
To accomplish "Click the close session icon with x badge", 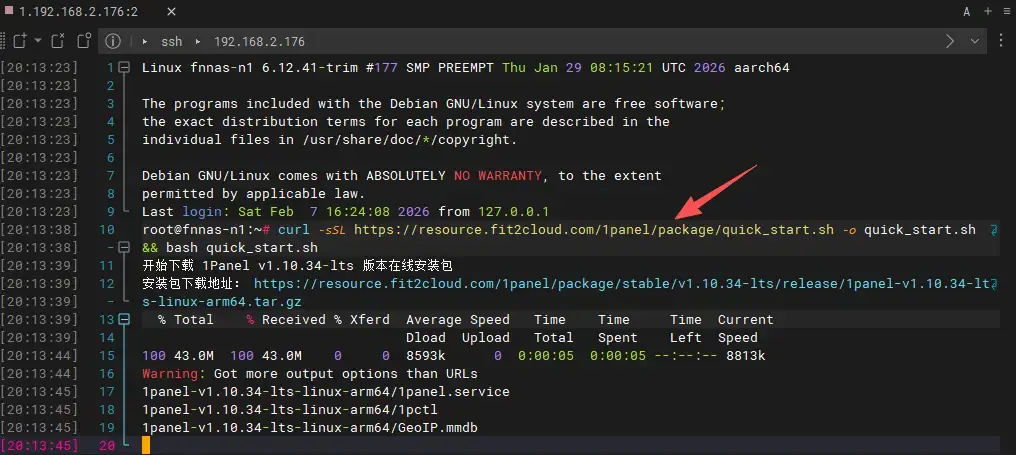I will pyautogui.click(x=58, y=41).
